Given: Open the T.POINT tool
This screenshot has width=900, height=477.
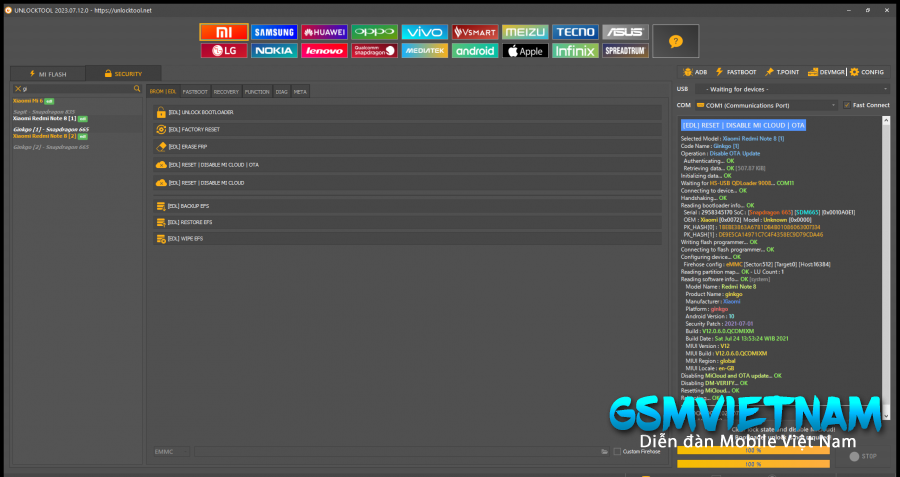Looking at the screenshot, I should (782, 72).
